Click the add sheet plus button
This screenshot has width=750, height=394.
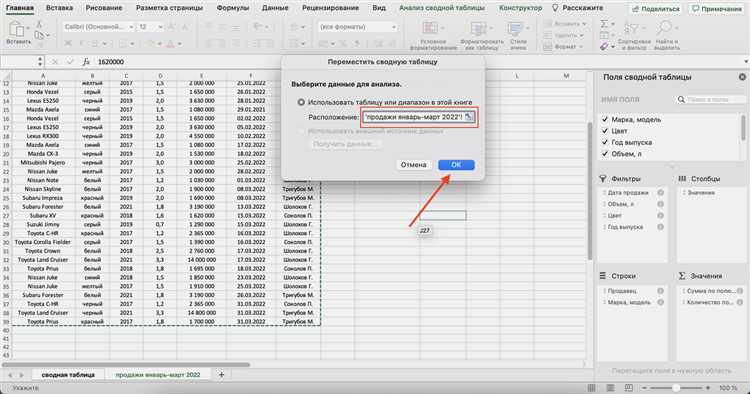(x=221, y=375)
